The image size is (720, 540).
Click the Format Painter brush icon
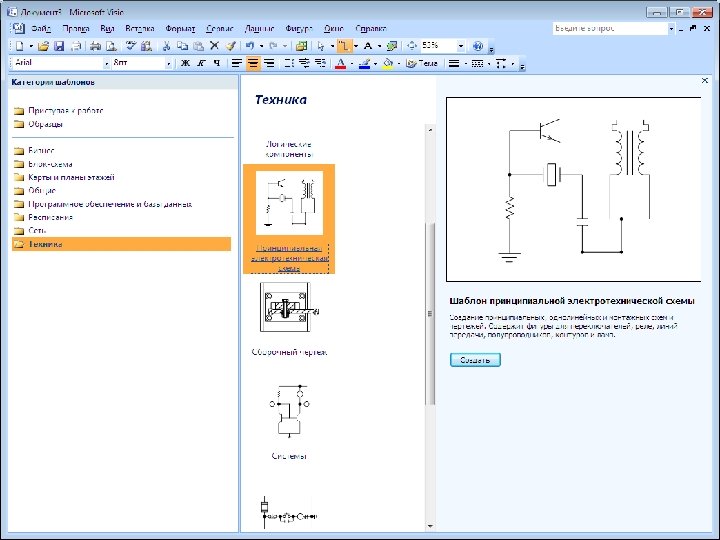coord(230,46)
